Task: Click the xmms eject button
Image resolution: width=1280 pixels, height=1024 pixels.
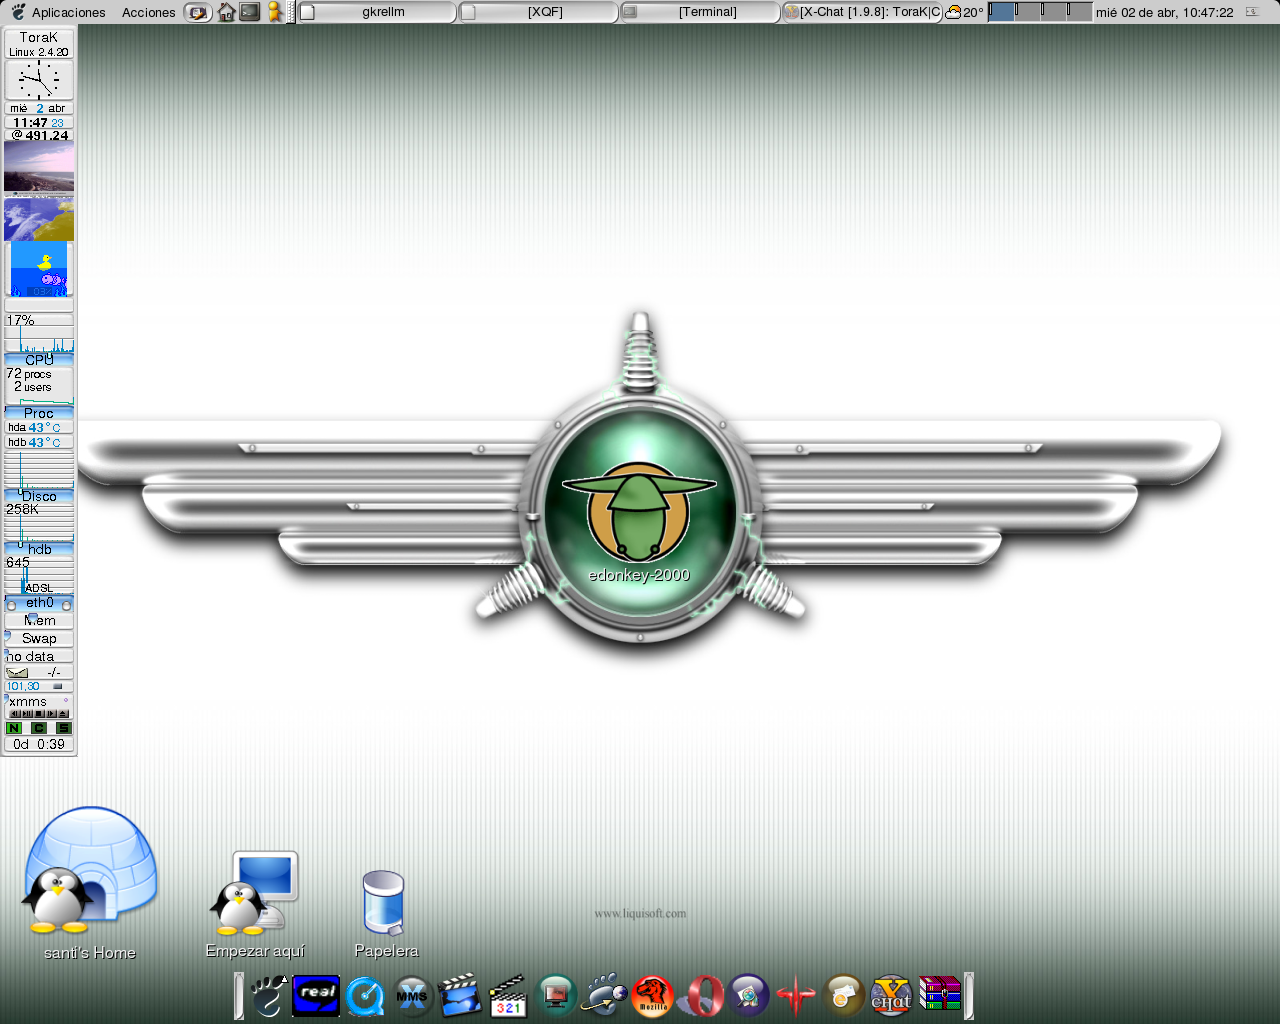Action: click(x=63, y=714)
